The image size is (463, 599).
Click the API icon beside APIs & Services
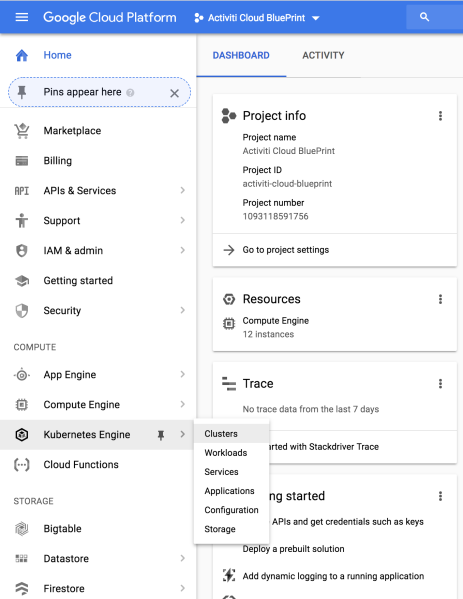[x=22, y=191]
